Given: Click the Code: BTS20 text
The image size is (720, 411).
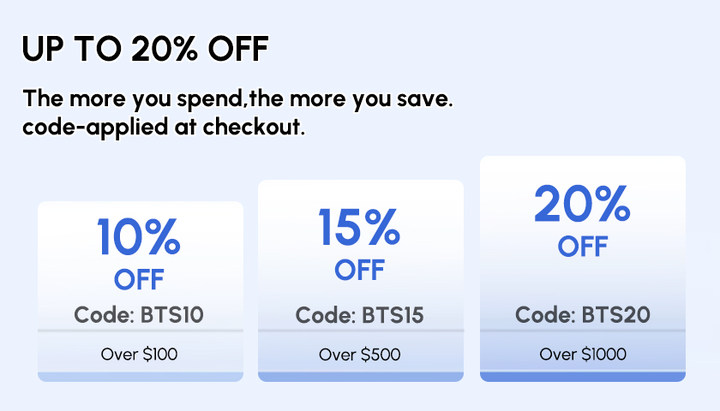Looking at the screenshot, I should point(583,315).
